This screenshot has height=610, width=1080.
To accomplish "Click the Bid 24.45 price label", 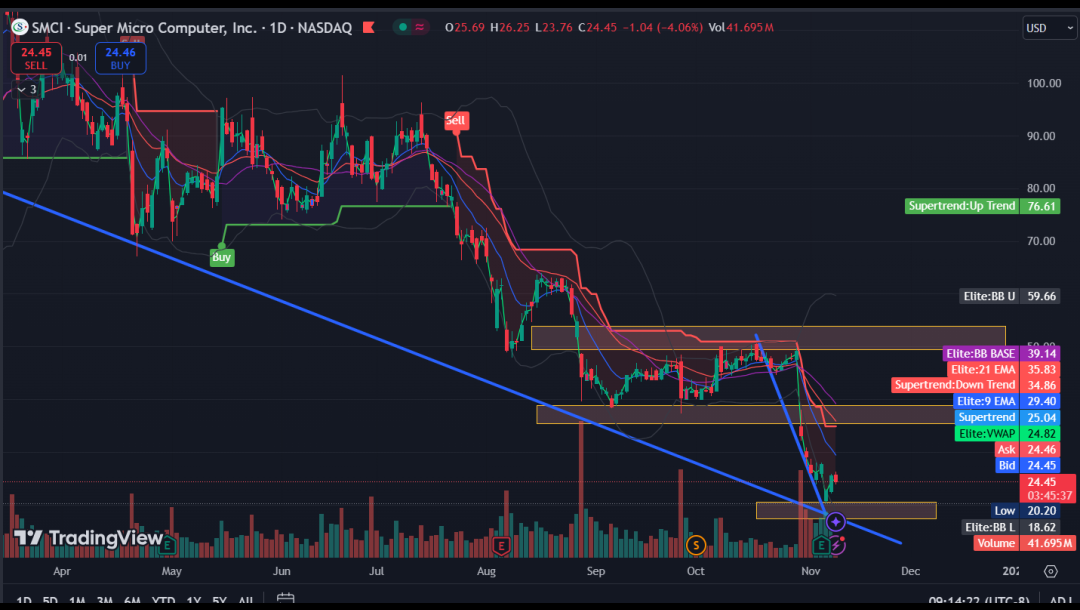I will [x=1027, y=465].
